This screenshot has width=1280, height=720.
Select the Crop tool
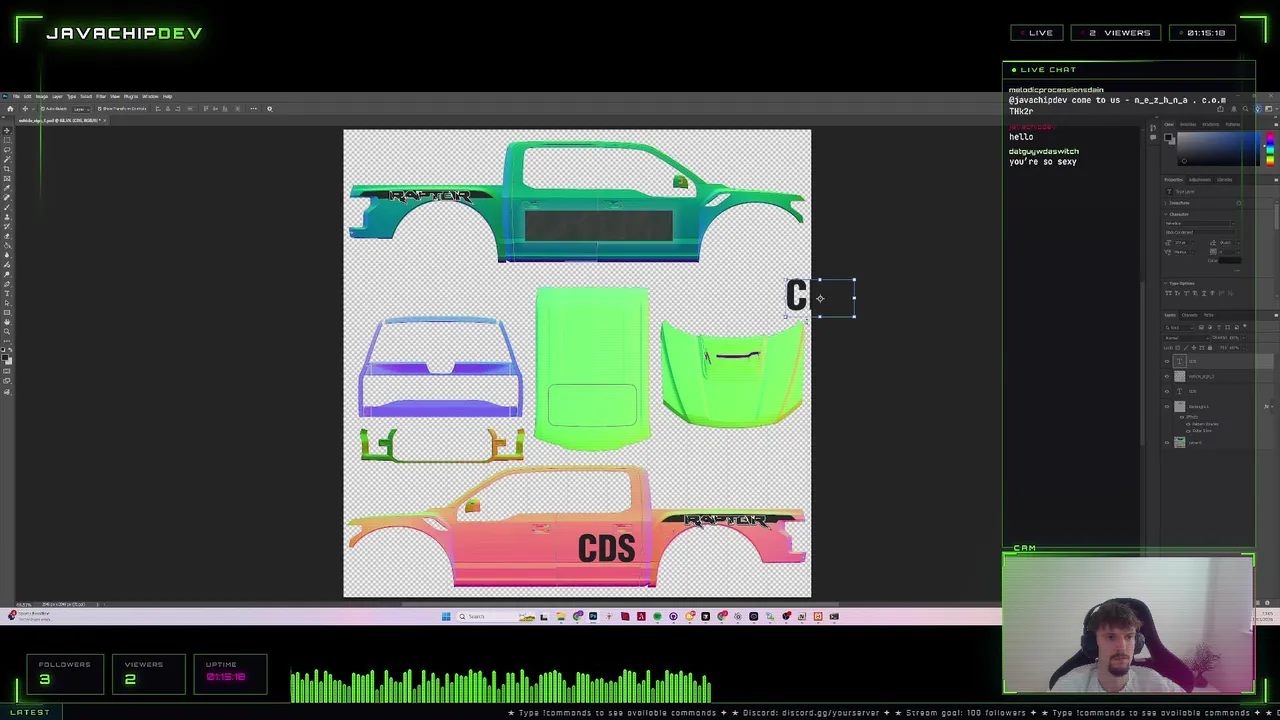click(7, 169)
